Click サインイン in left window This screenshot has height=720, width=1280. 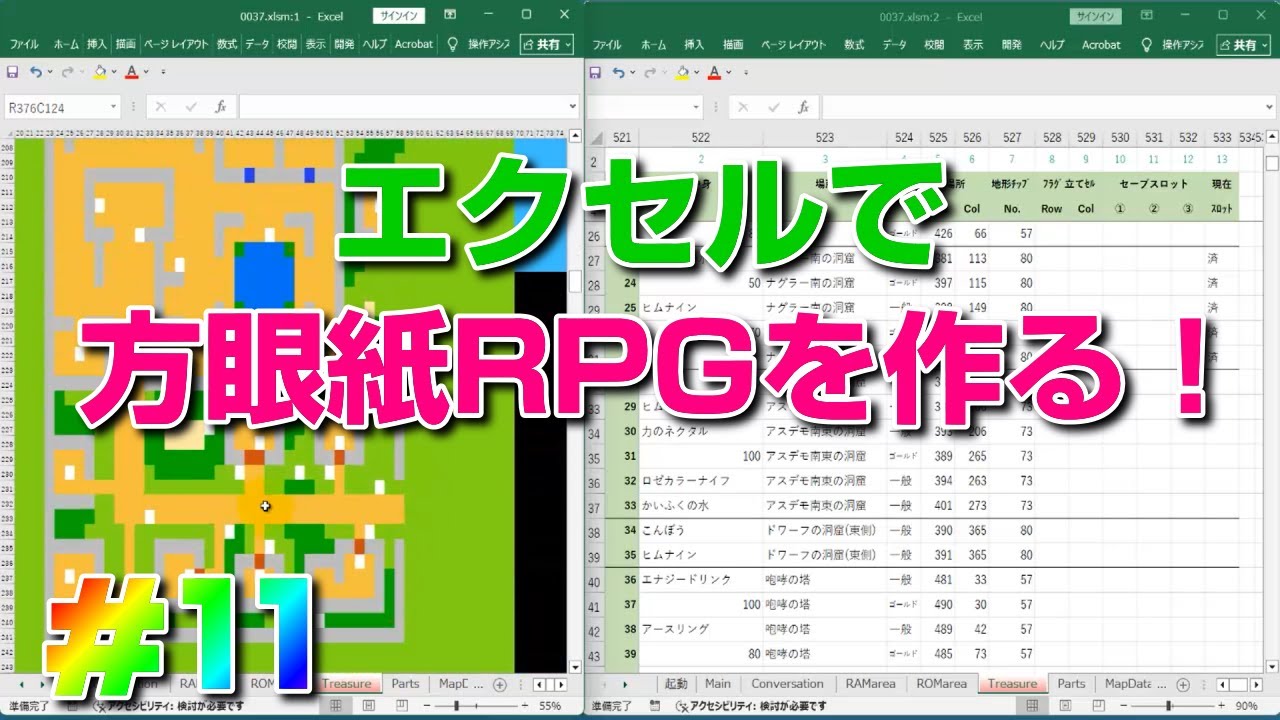coord(400,16)
